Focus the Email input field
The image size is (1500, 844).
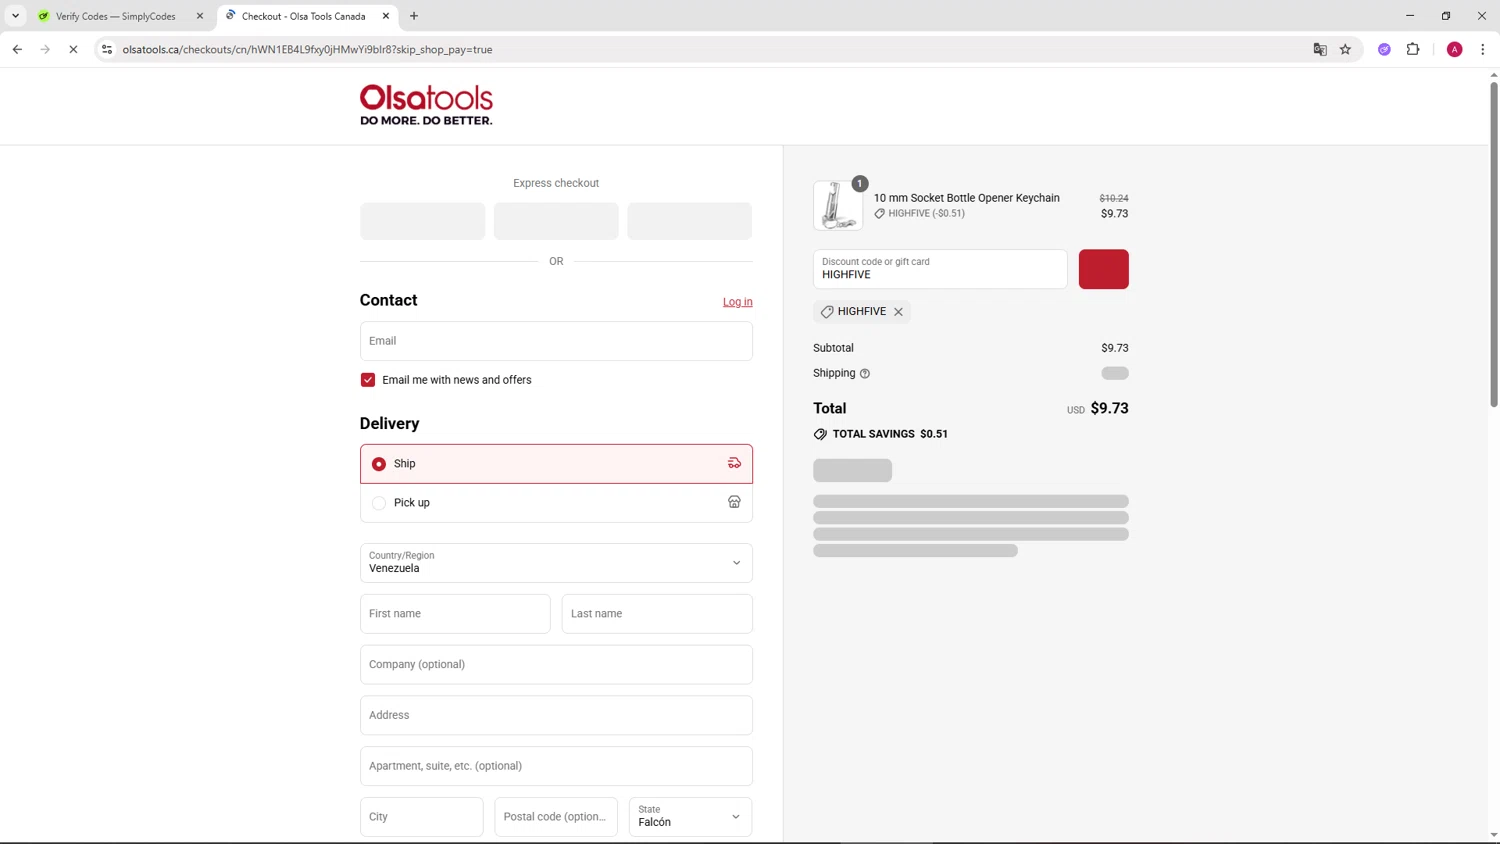556,341
